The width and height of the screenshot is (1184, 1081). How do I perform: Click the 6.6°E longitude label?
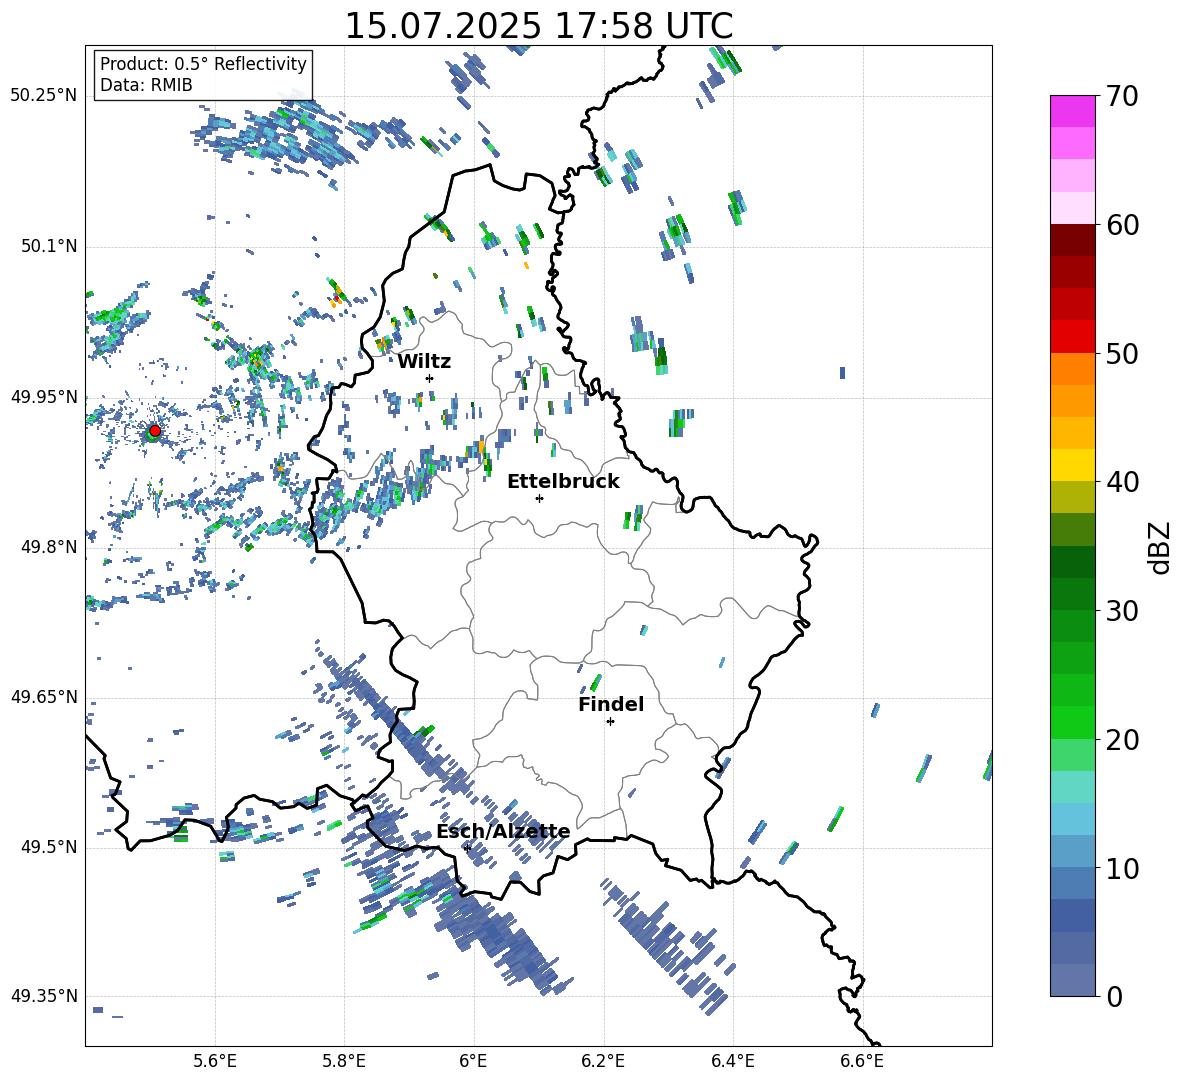click(862, 1061)
